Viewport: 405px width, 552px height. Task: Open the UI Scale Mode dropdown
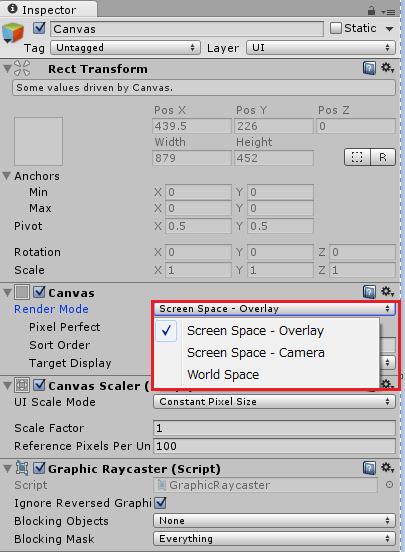[x=274, y=402]
